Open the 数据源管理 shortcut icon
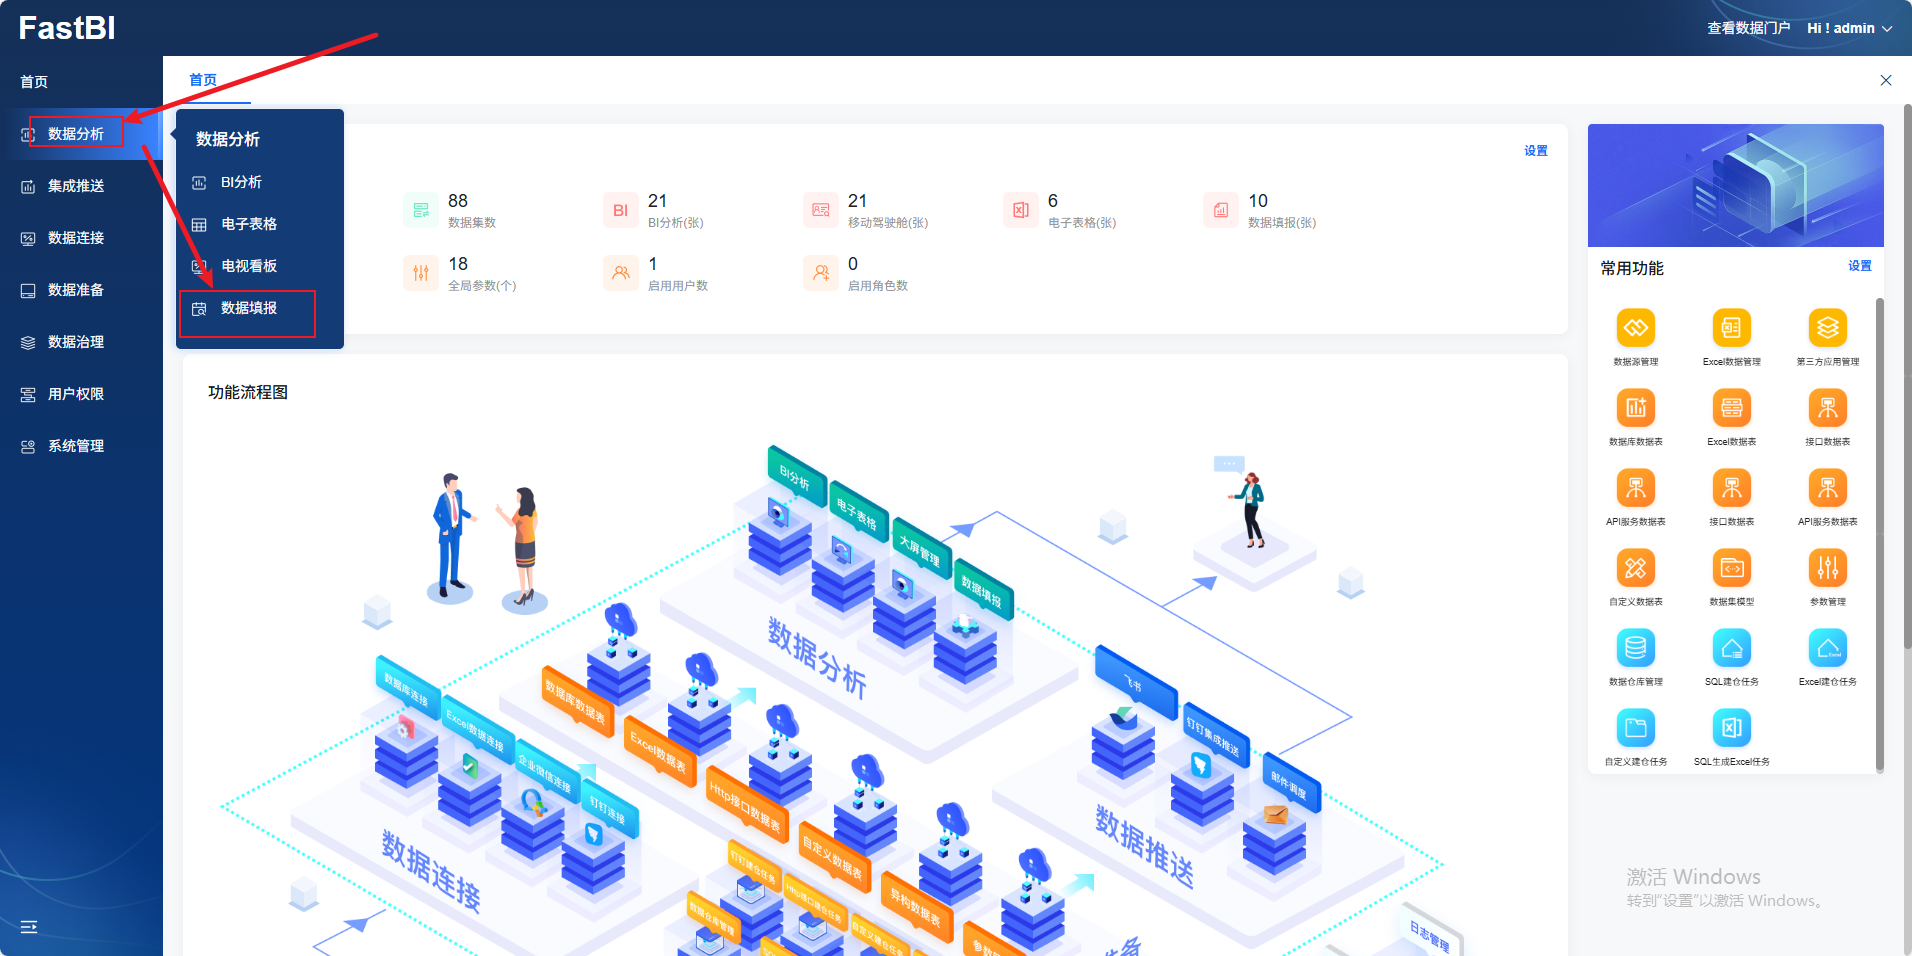The image size is (1912, 956). [1635, 329]
